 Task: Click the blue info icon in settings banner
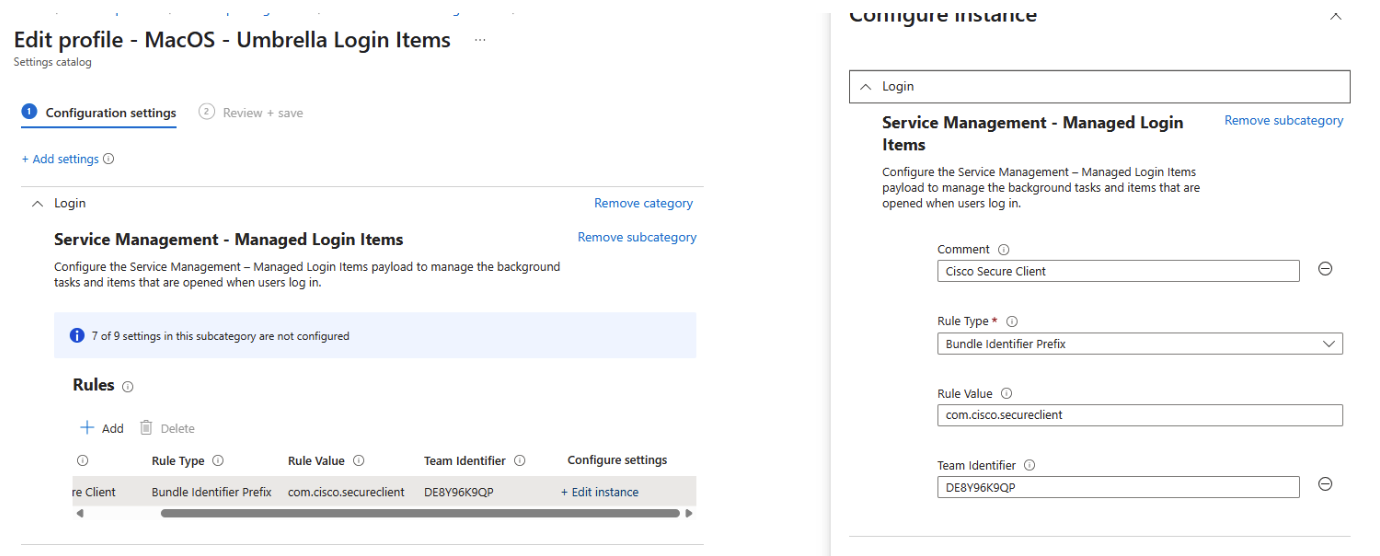[77, 336]
